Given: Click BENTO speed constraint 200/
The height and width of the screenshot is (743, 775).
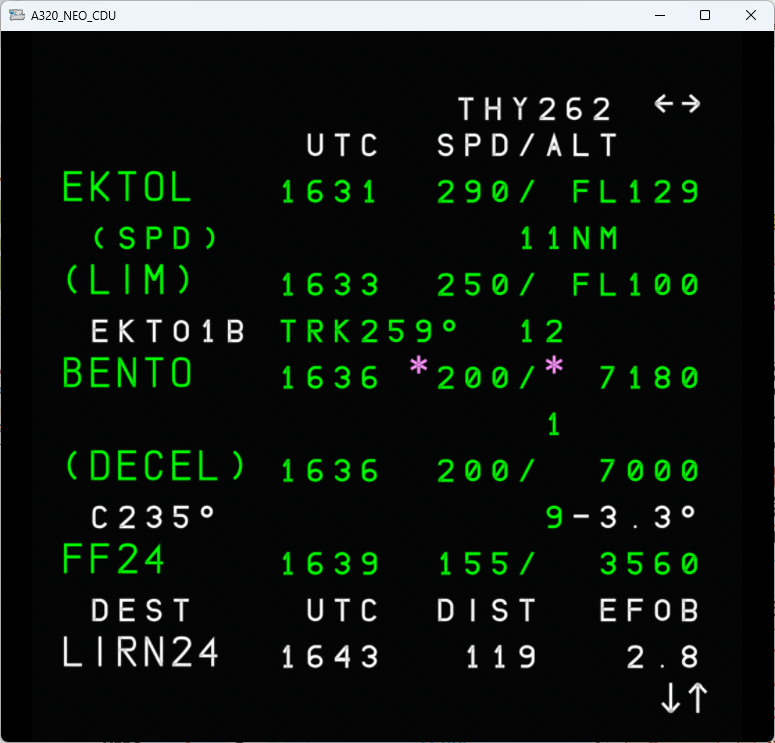Looking at the screenshot, I should click(486, 378).
